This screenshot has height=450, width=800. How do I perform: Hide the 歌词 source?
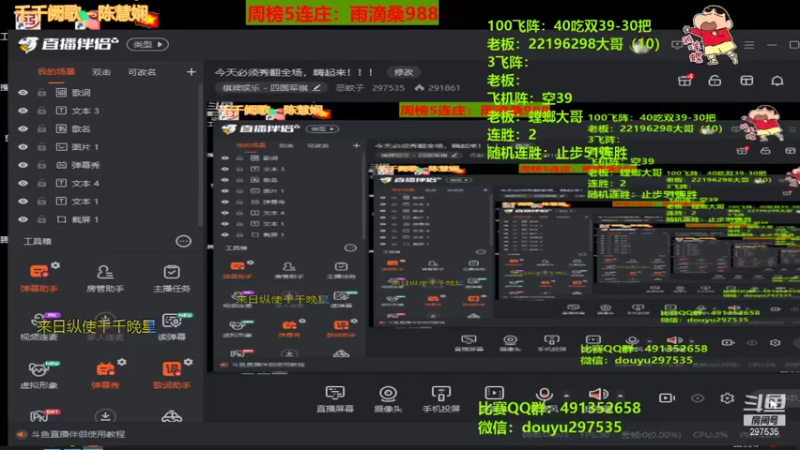[23, 92]
